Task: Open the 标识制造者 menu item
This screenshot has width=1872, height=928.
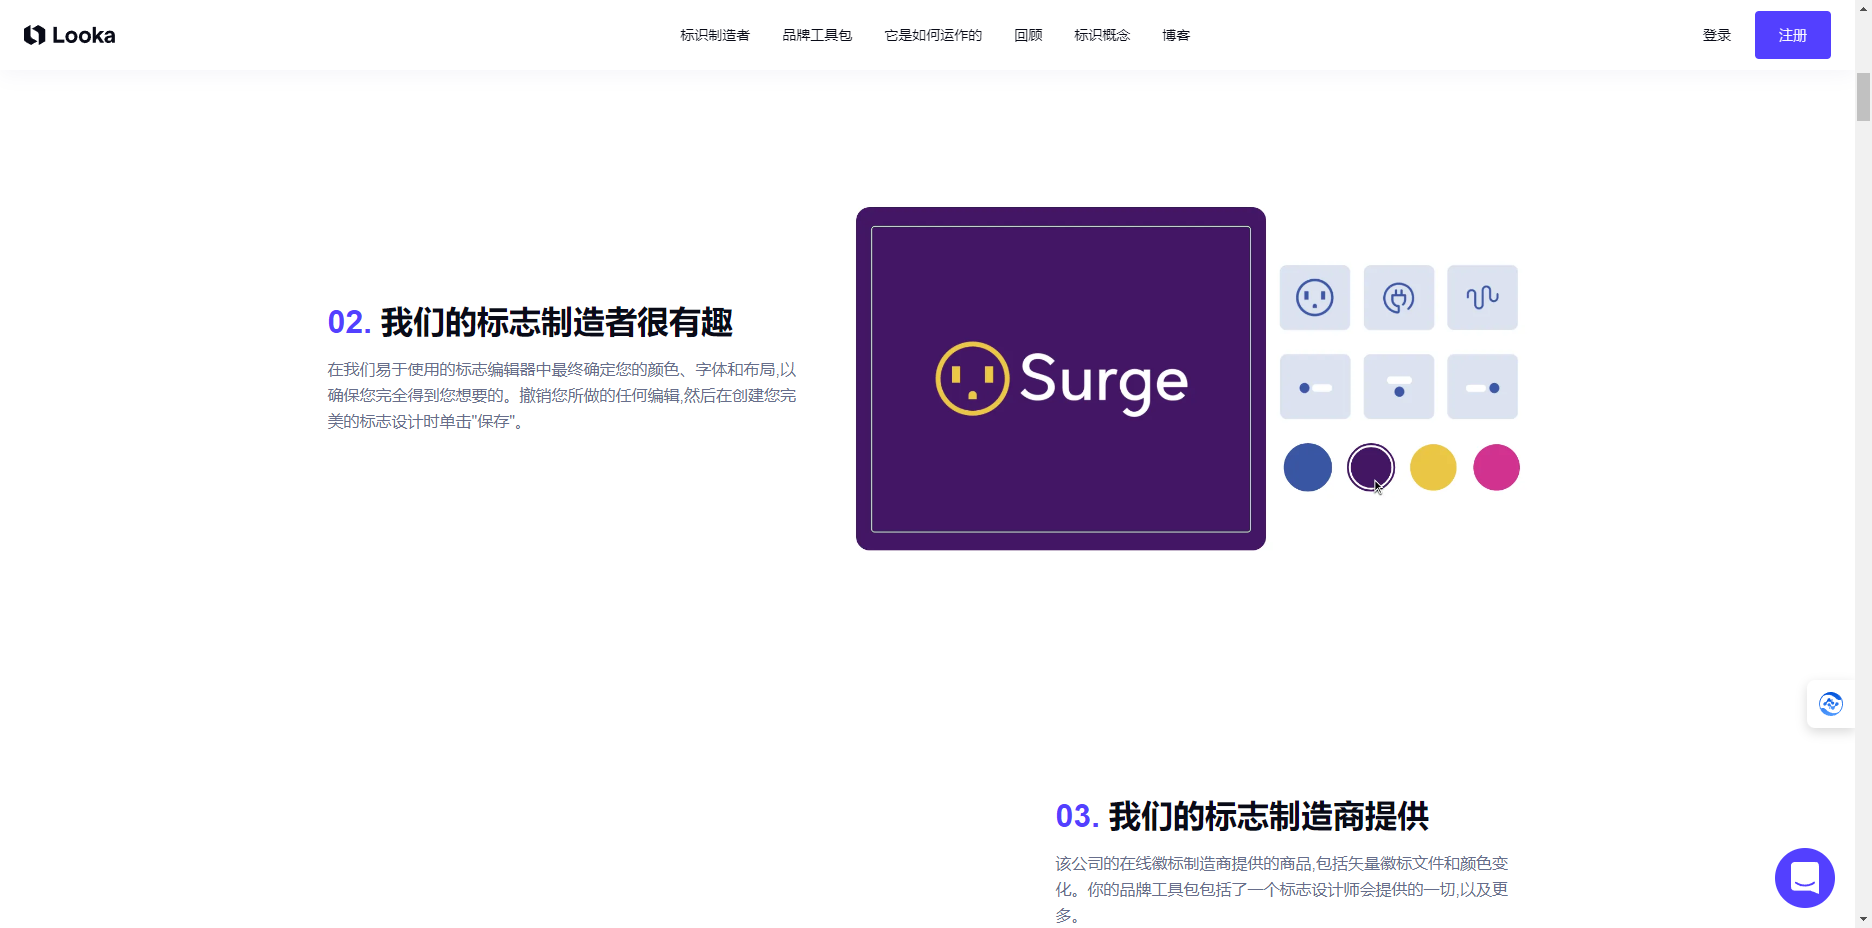Action: (714, 35)
